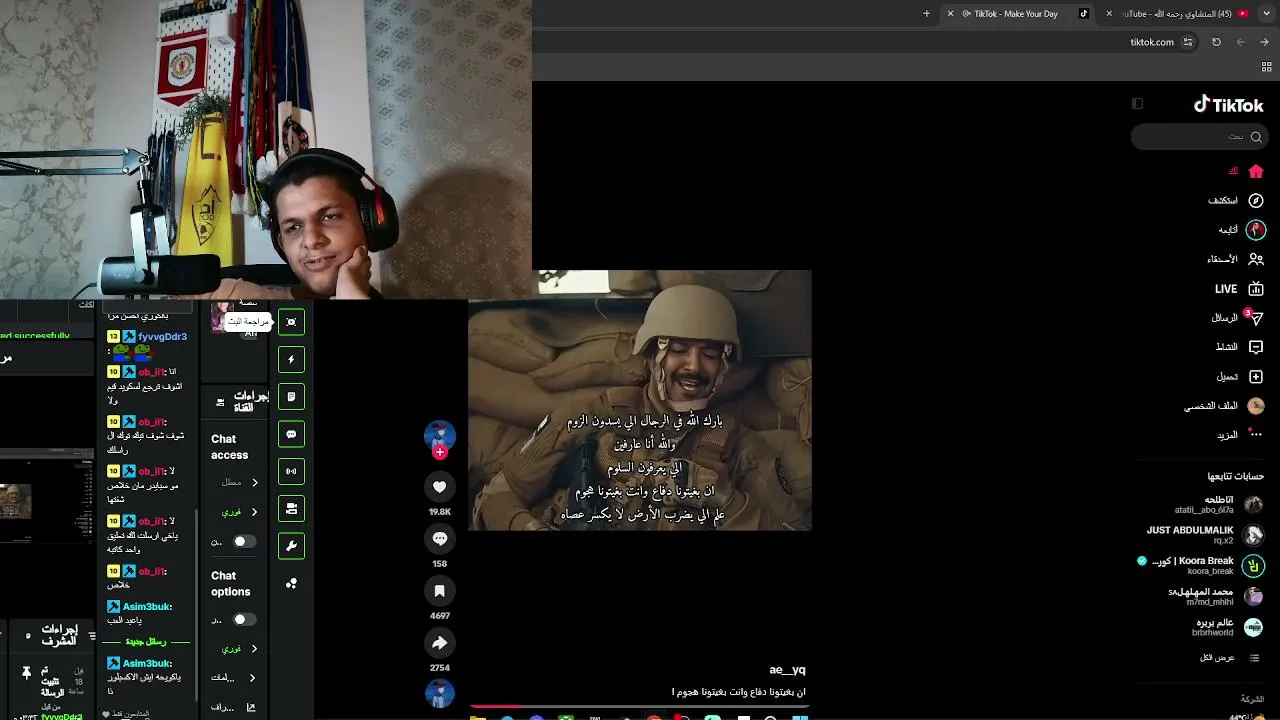Open the ae__yq creator username link
Screen dimensions: 1280x720
coord(787,670)
